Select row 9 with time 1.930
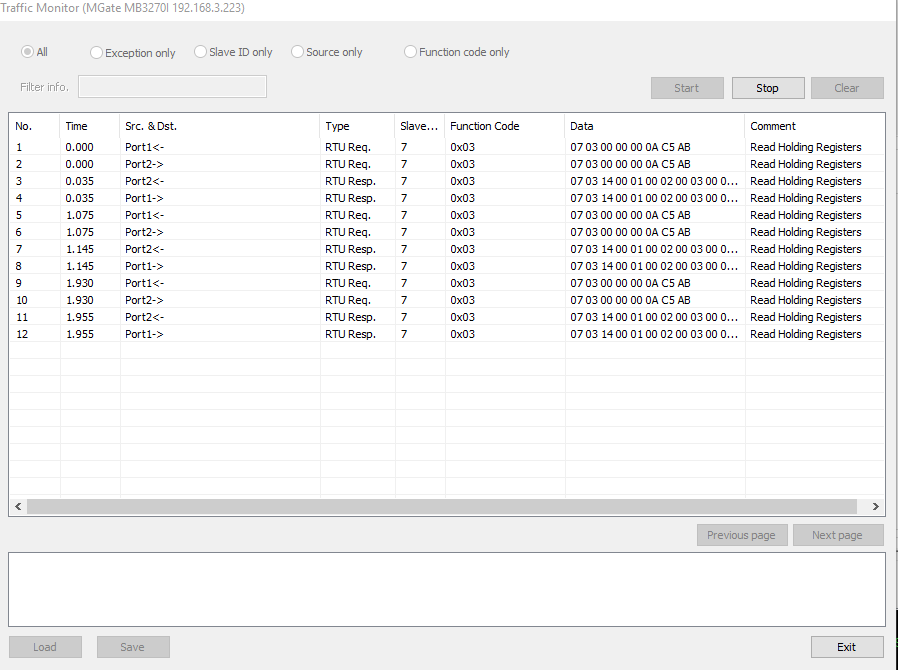Image resolution: width=898 pixels, height=670 pixels. pyautogui.click(x=447, y=283)
